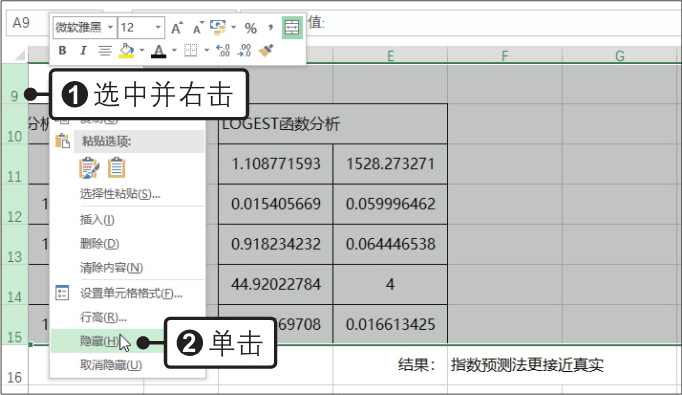Select cell with 0.016613425

(x=390, y=324)
